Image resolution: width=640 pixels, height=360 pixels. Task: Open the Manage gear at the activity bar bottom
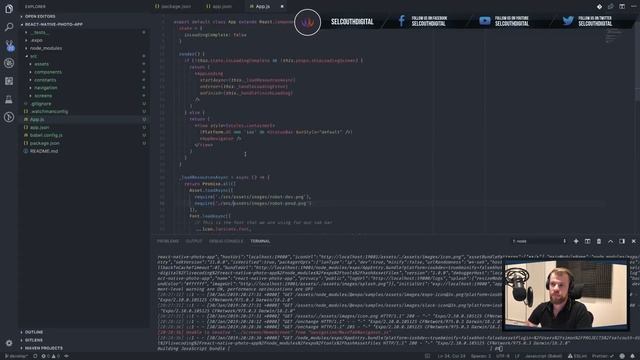(9, 343)
